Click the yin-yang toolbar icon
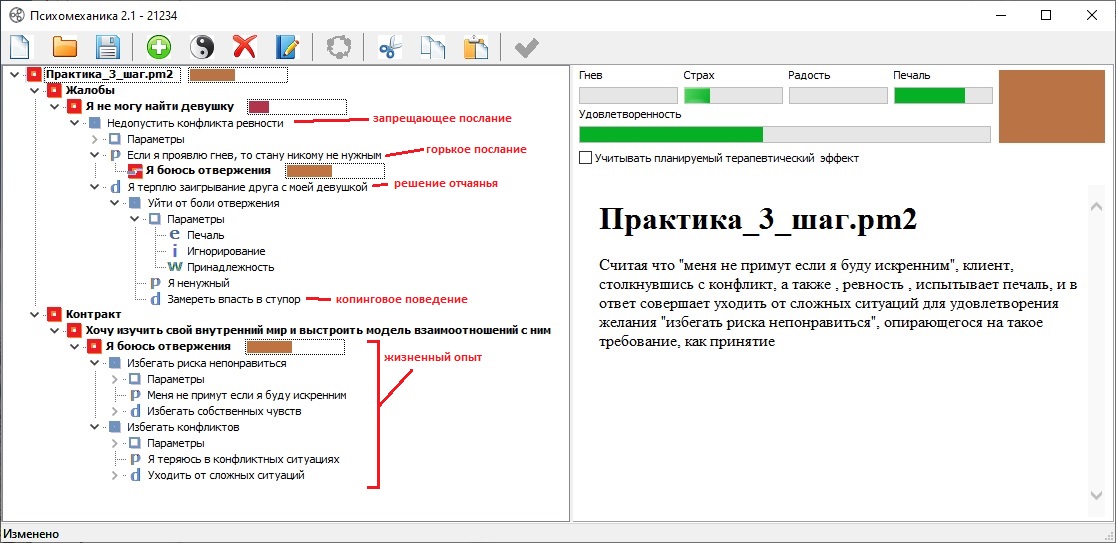The width and height of the screenshot is (1116, 543). 202,46
